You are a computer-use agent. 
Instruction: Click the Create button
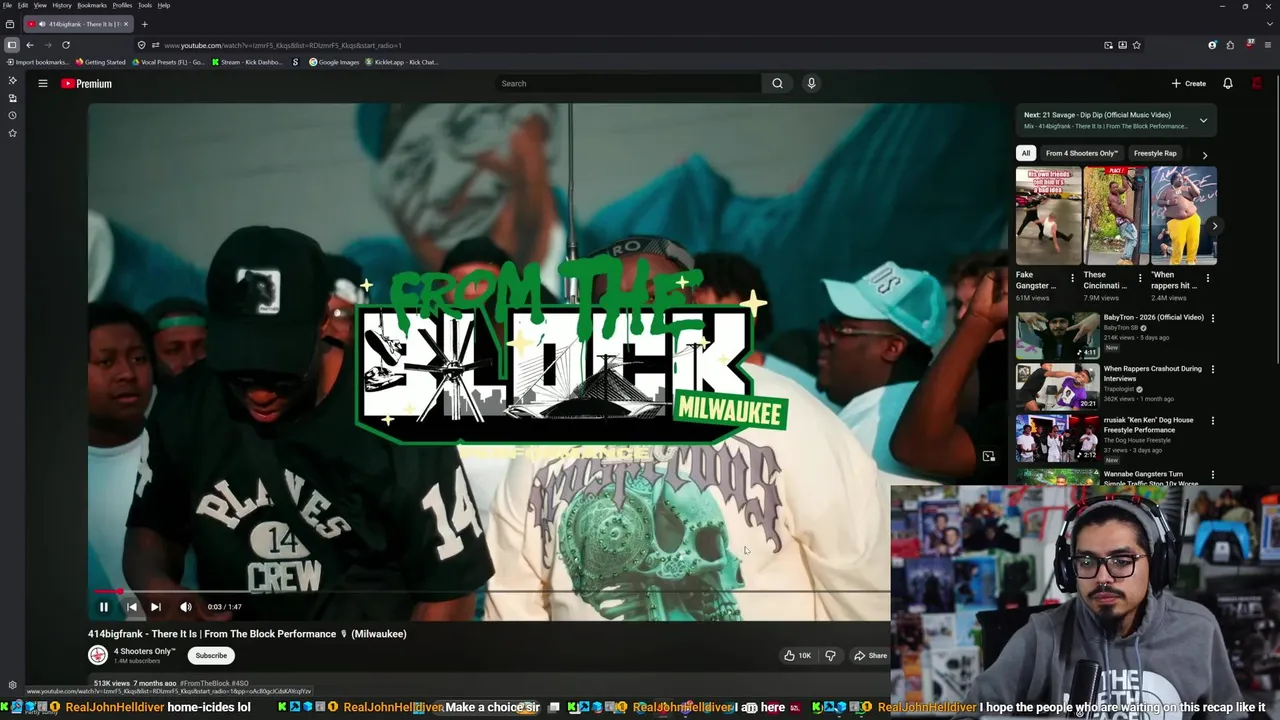[x=1189, y=84]
